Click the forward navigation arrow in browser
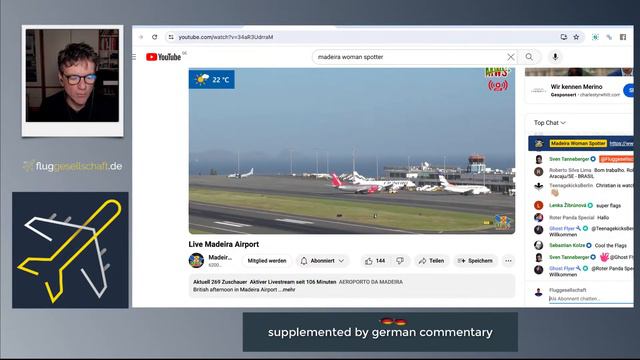 pyautogui.click(x=141, y=37)
